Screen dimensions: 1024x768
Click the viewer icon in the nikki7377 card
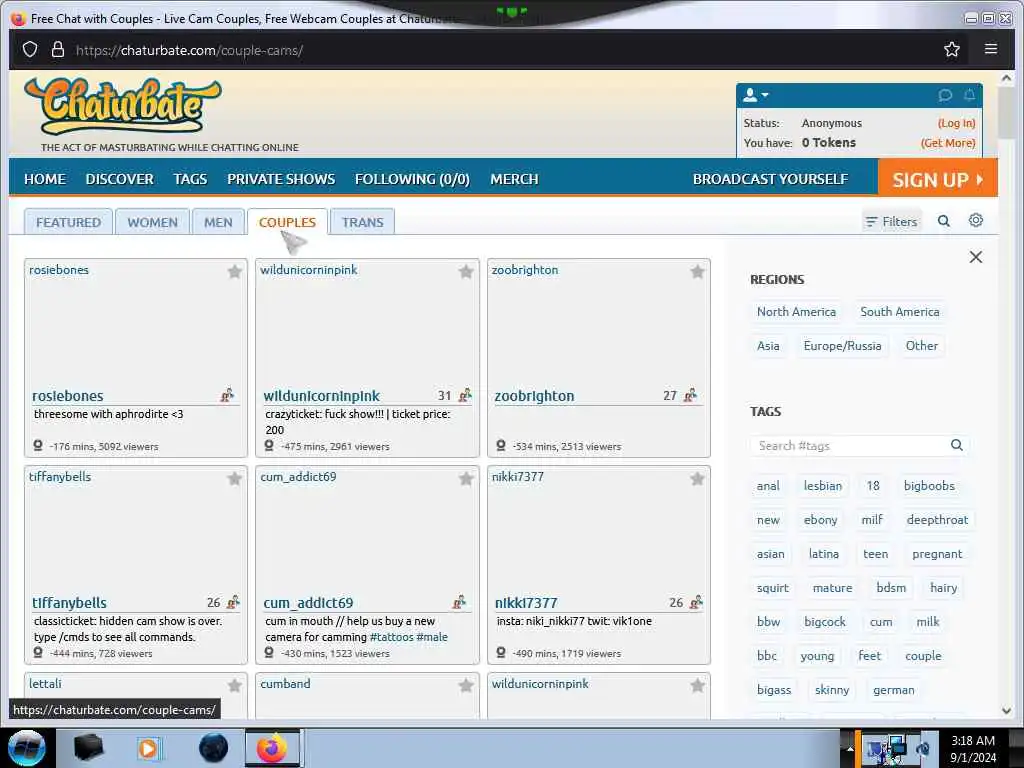point(501,653)
